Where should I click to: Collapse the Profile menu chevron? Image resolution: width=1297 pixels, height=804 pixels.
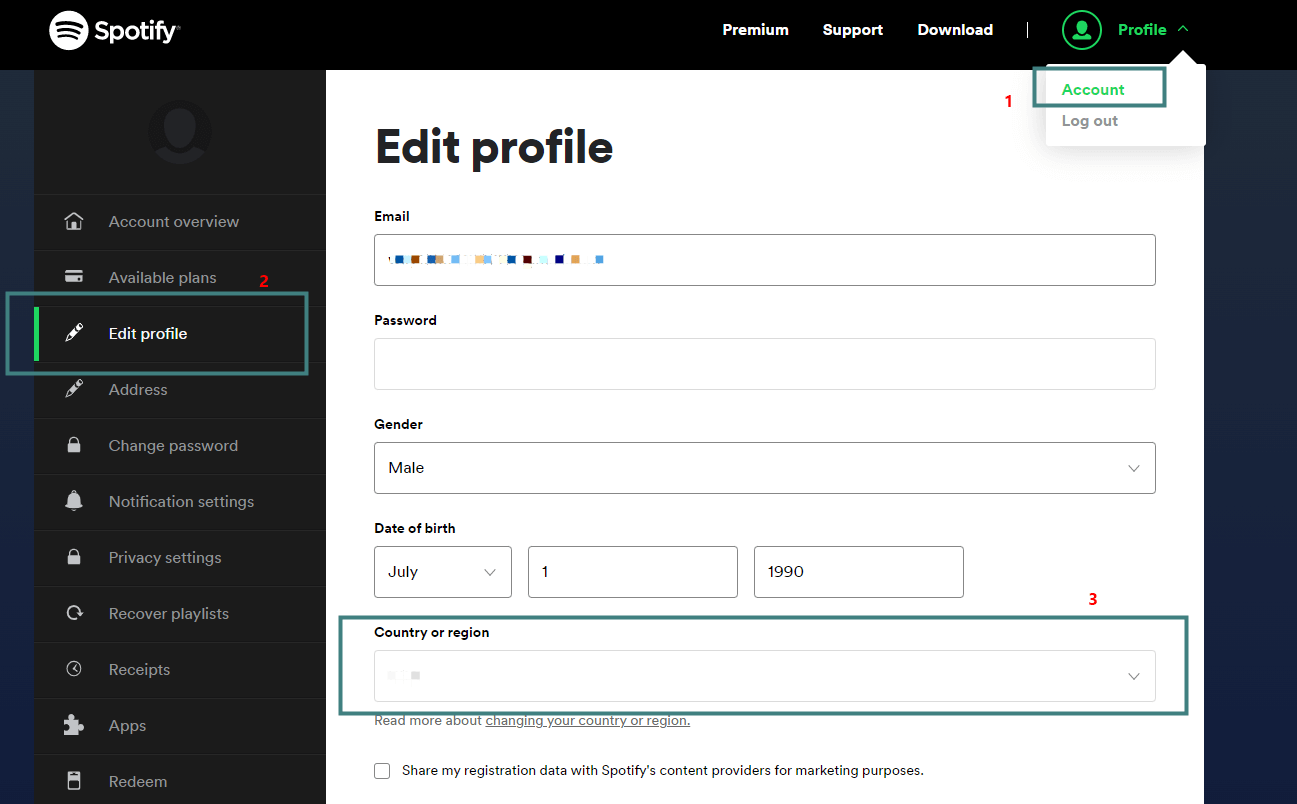pos(1184,29)
